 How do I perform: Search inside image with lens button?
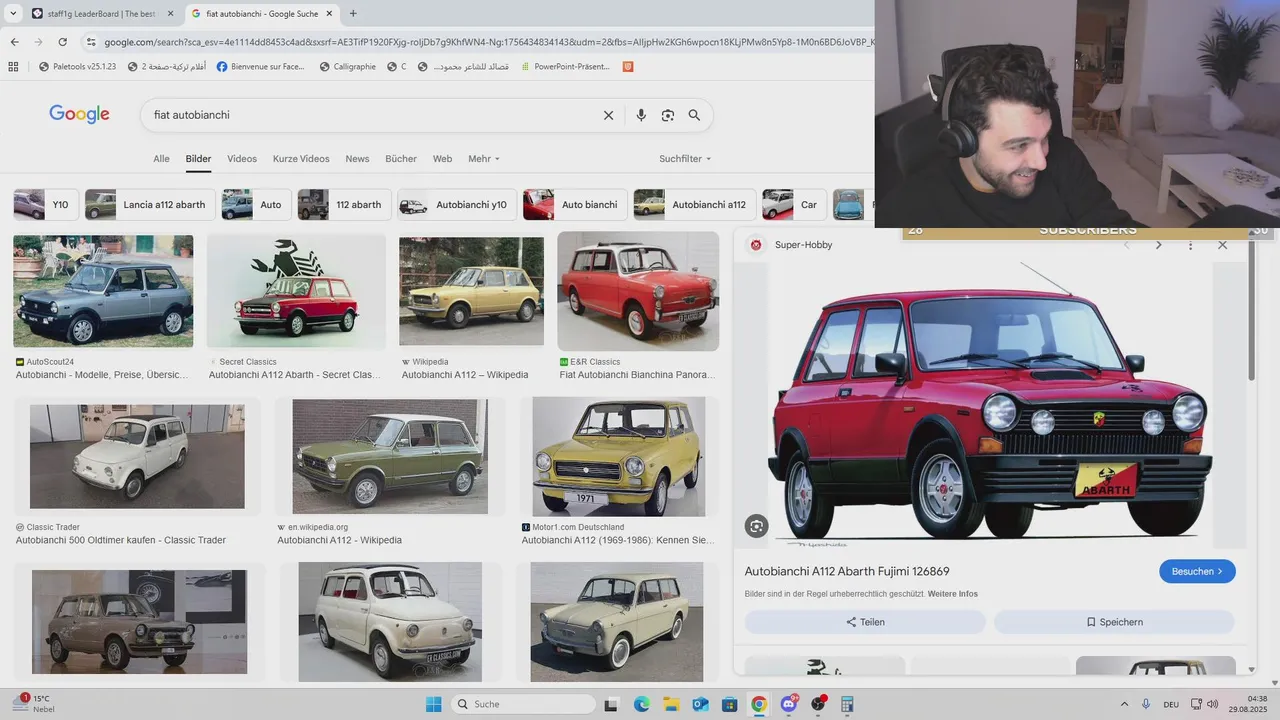pos(757,526)
